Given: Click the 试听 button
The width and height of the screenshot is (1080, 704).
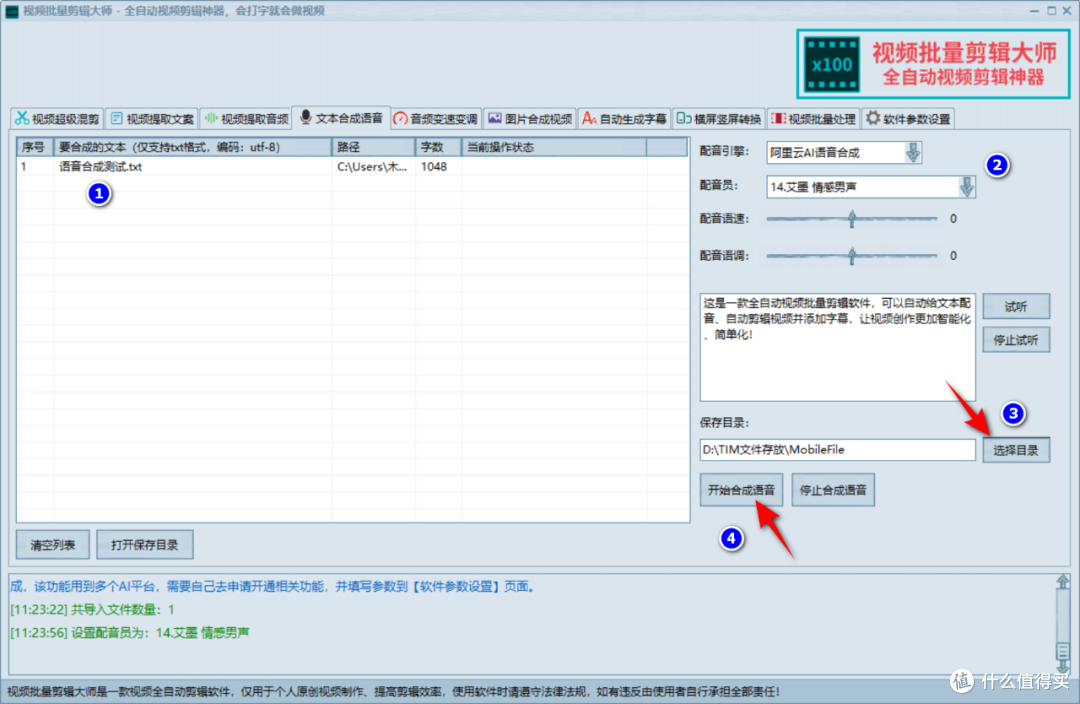Looking at the screenshot, I should pyautogui.click(x=1016, y=307).
